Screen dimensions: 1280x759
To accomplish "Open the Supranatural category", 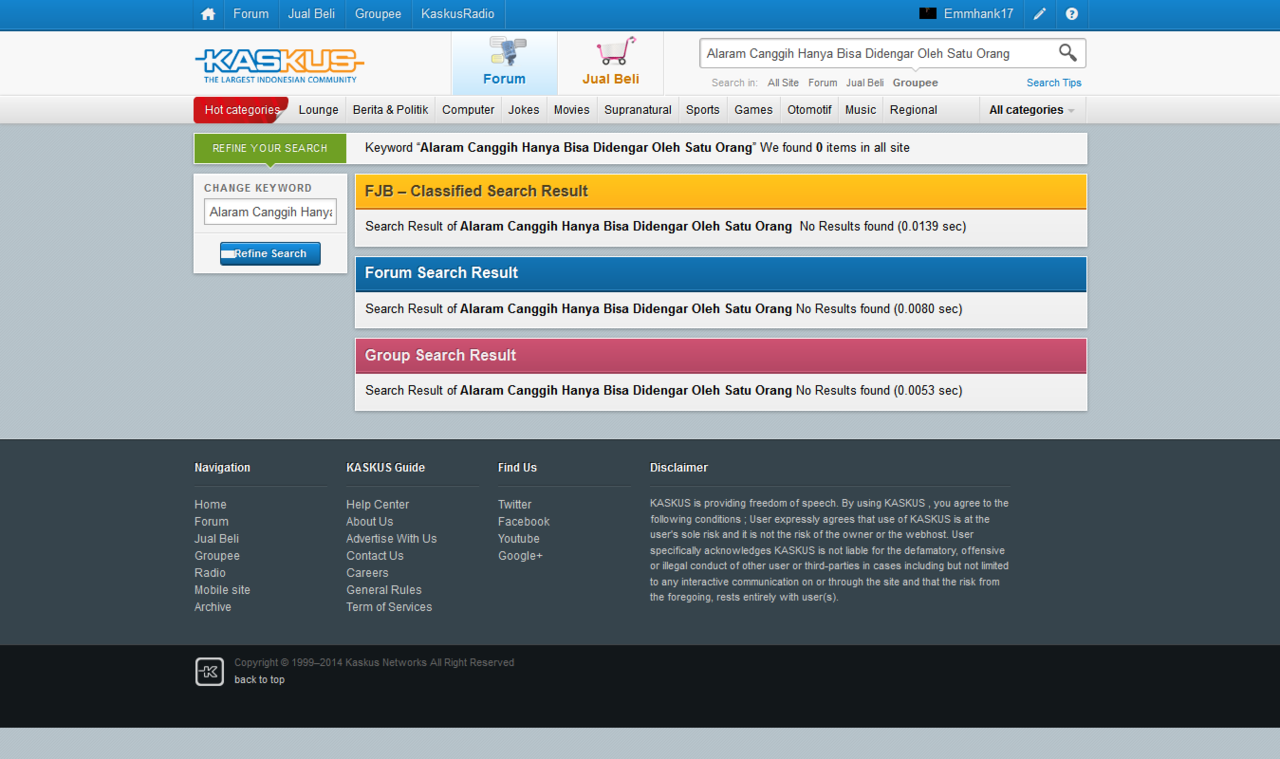I will (x=637, y=110).
